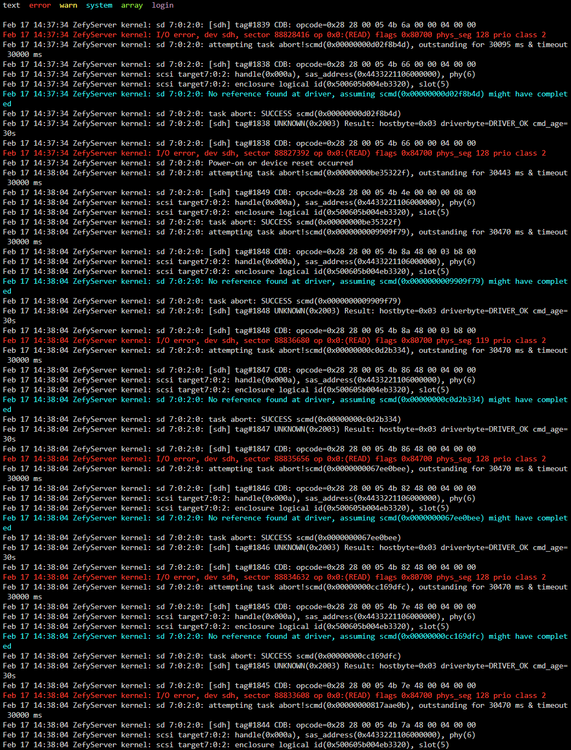Click the 'Power-on or device reset occurred' line
The width and height of the screenshot is (571, 750).
[x=178, y=163]
